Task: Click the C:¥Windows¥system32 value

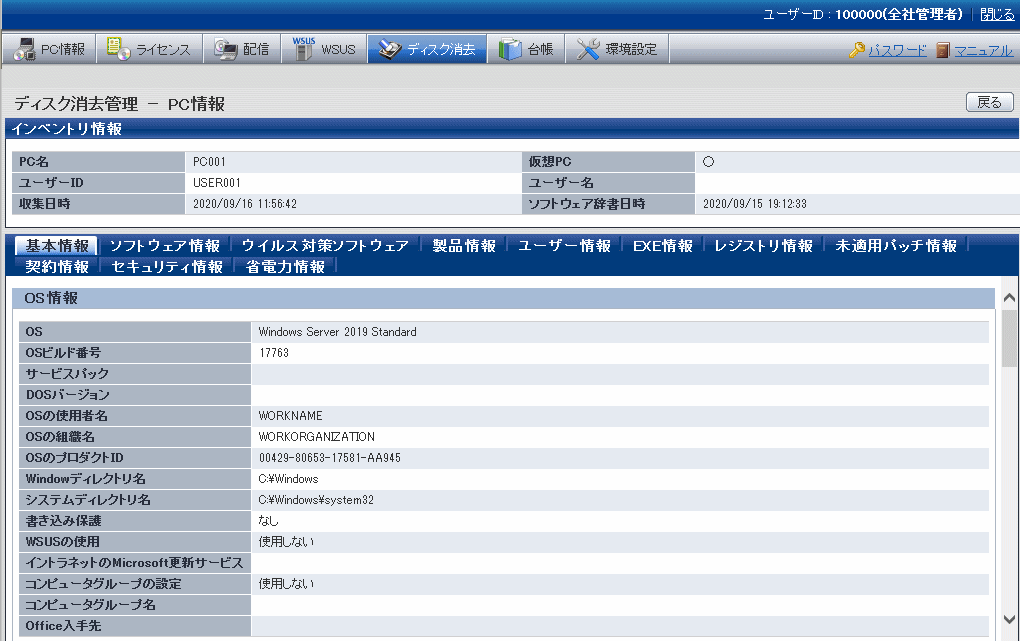Action: [316, 500]
